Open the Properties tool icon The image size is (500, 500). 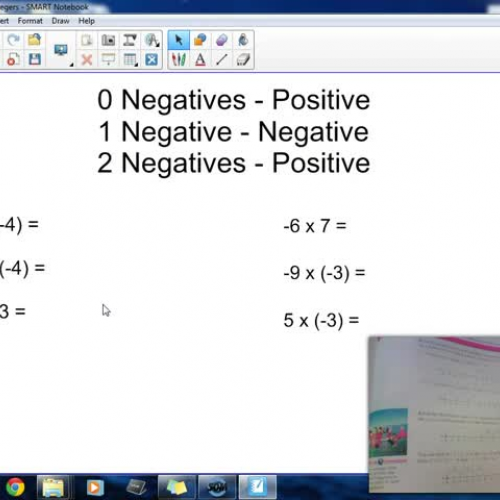point(243,60)
